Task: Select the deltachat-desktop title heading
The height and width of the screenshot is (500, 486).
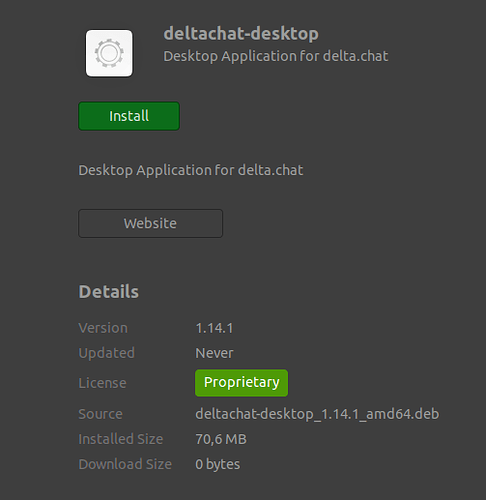Action: tap(241, 34)
